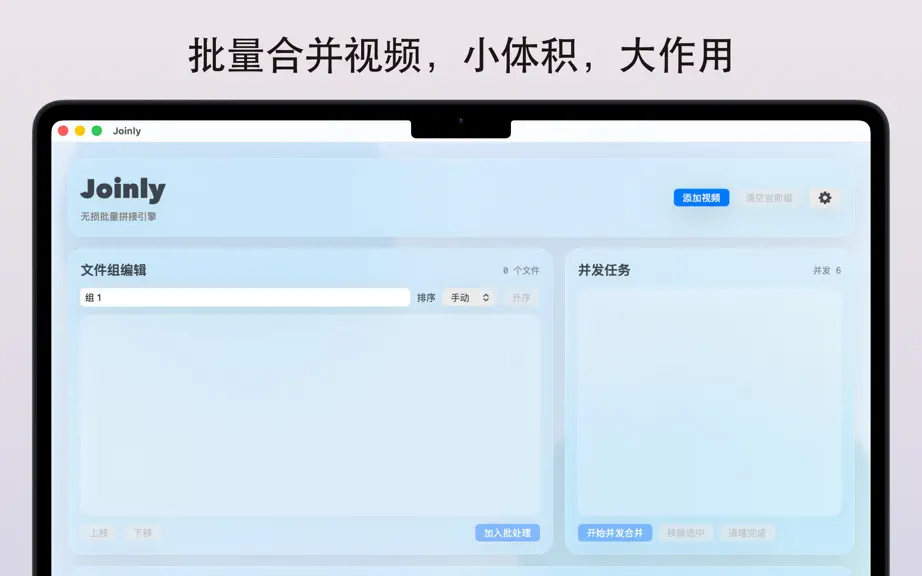The width and height of the screenshot is (922, 576).
Task: Click the 并发任务 panel heading
Action: [x=604, y=270]
